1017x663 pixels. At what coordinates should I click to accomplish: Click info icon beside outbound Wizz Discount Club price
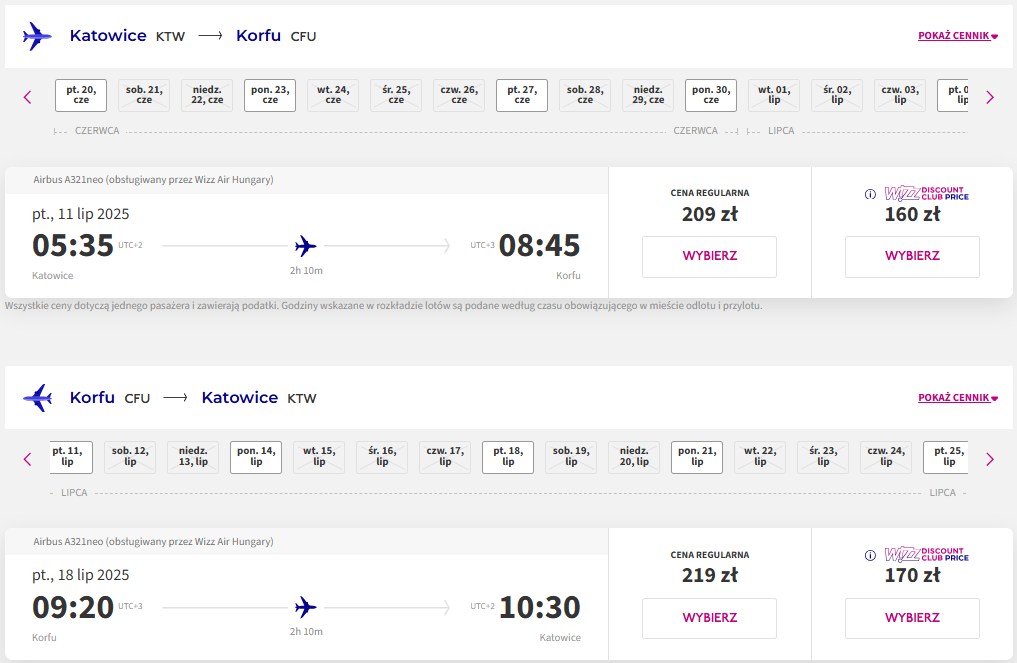click(x=870, y=194)
